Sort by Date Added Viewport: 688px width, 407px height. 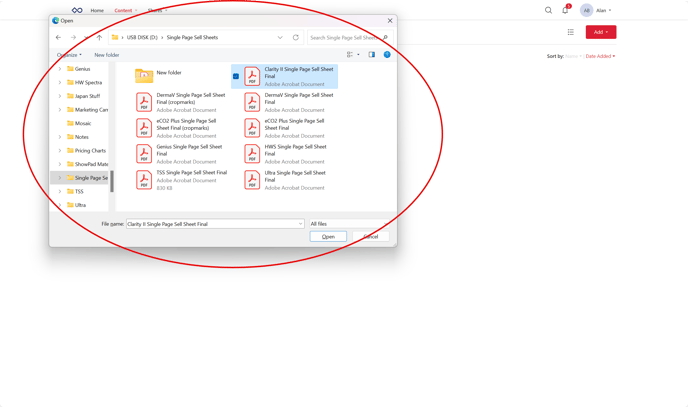(600, 56)
